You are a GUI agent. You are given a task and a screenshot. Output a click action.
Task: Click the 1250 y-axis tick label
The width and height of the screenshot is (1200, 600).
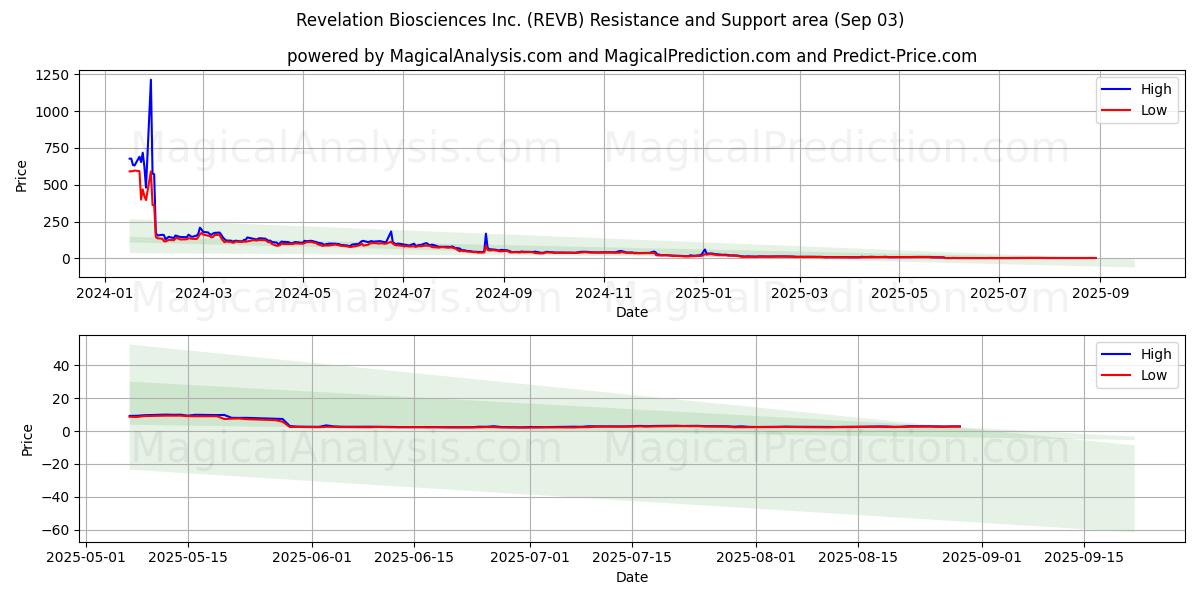(51, 75)
